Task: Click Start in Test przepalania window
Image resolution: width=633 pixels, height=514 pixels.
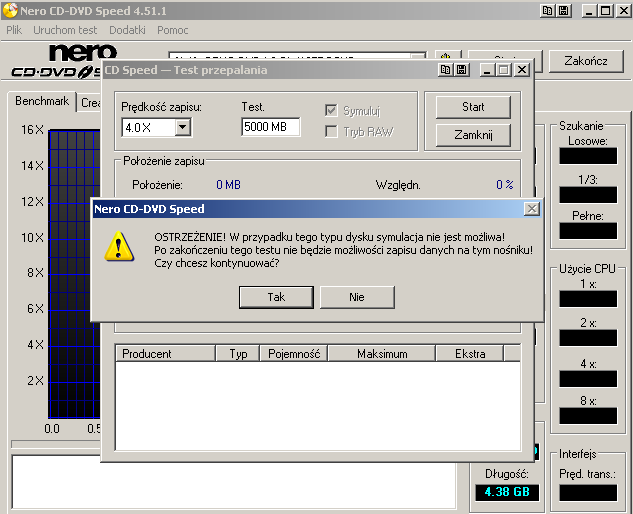Action: tap(473, 107)
